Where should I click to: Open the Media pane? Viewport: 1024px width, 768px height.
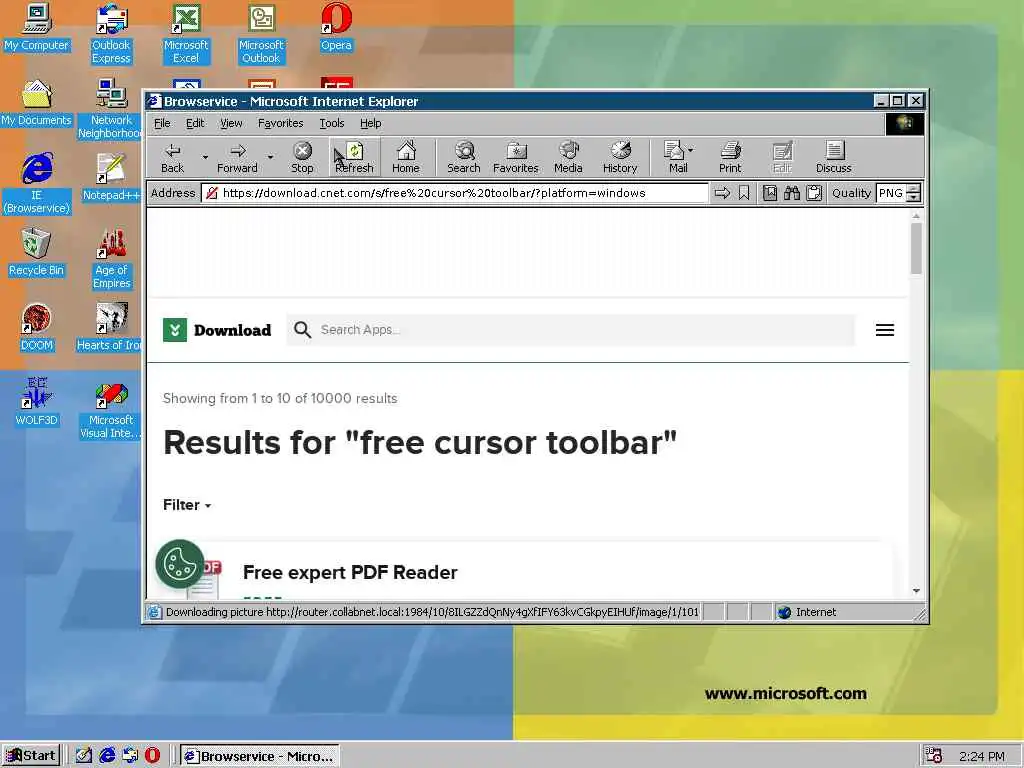pos(568,157)
